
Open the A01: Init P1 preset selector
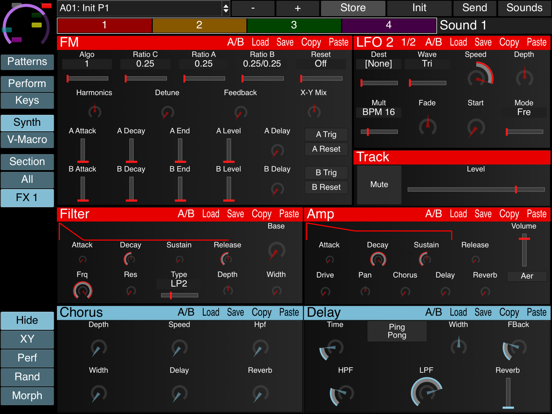(x=144, y=8)
